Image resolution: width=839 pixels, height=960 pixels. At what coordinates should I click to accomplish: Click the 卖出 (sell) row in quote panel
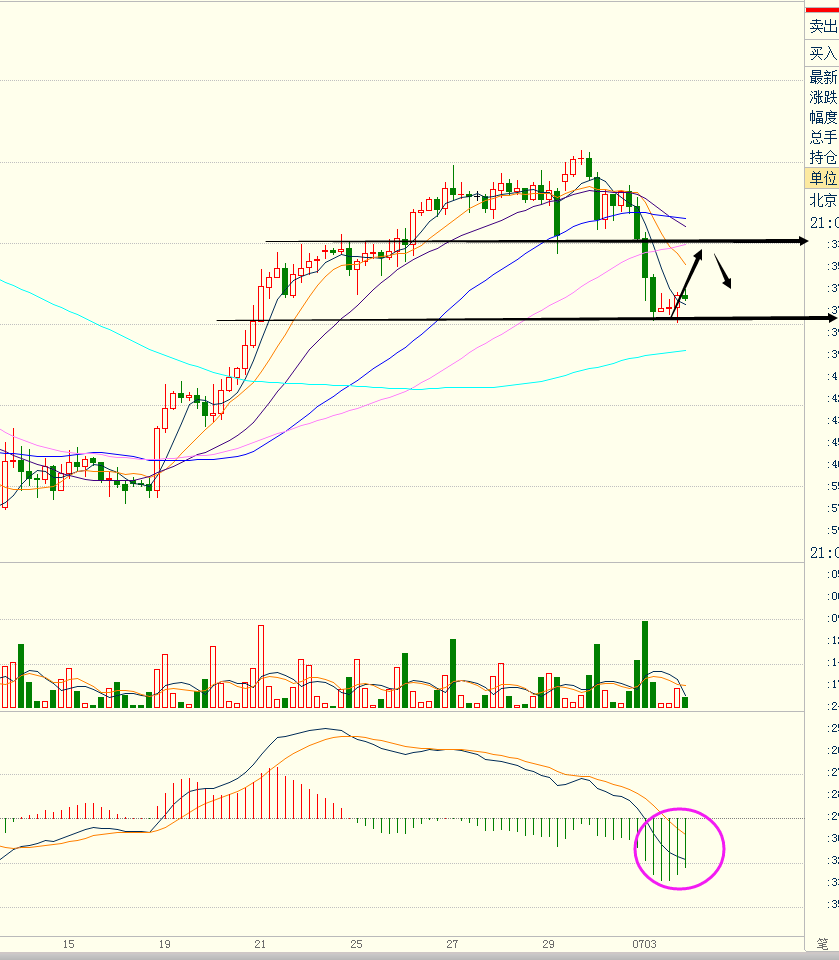(x=822, y=26)
